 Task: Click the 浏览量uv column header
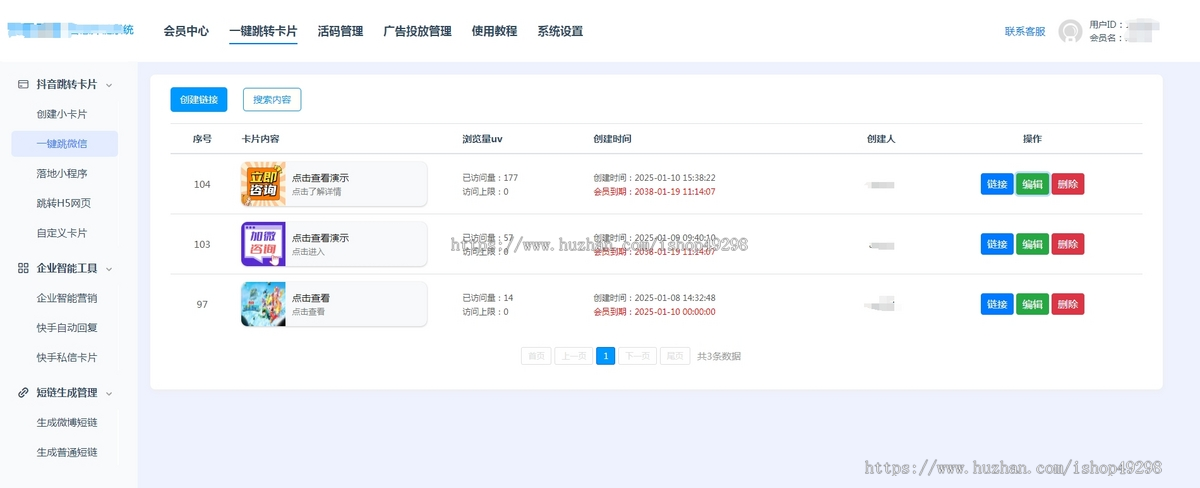point(482,139)
